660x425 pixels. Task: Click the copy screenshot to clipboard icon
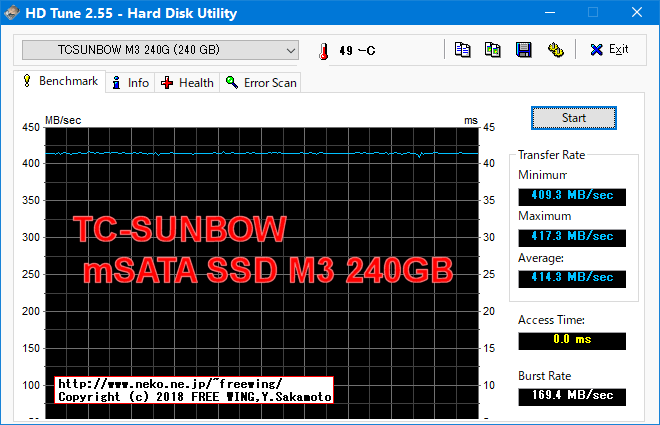pyautogui.click(x=492, y=50)
